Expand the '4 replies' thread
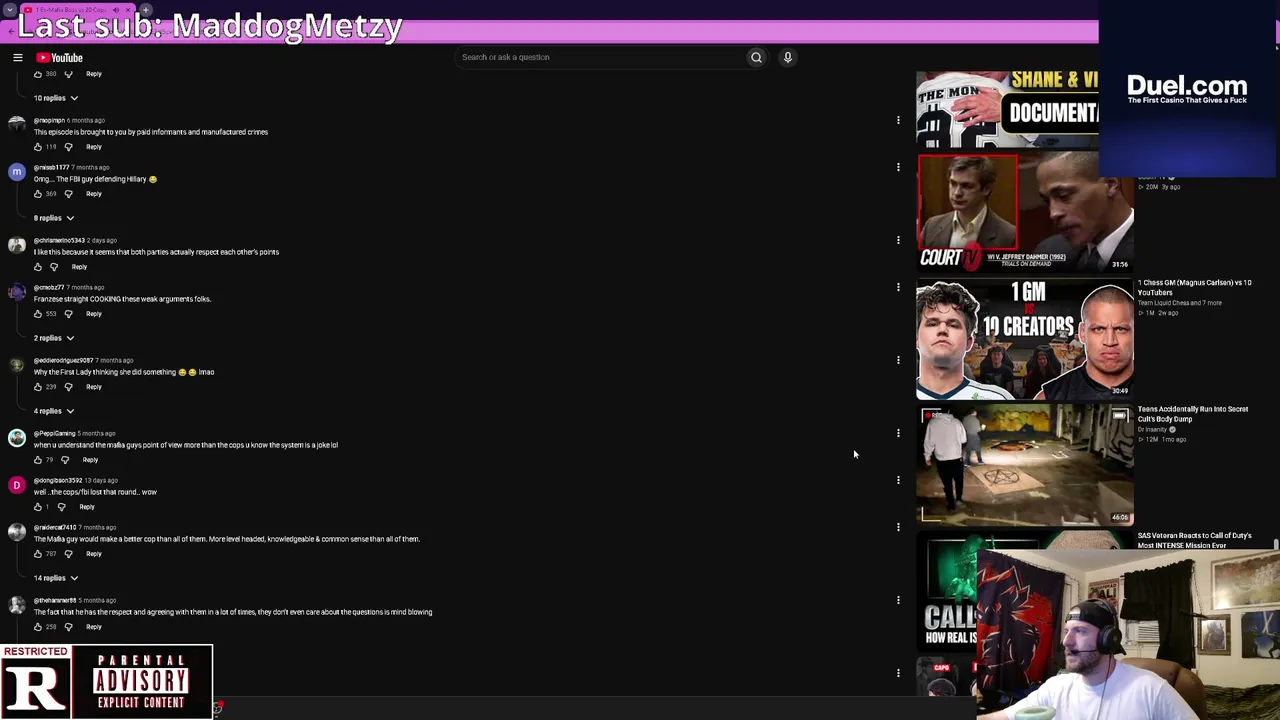 54,411
